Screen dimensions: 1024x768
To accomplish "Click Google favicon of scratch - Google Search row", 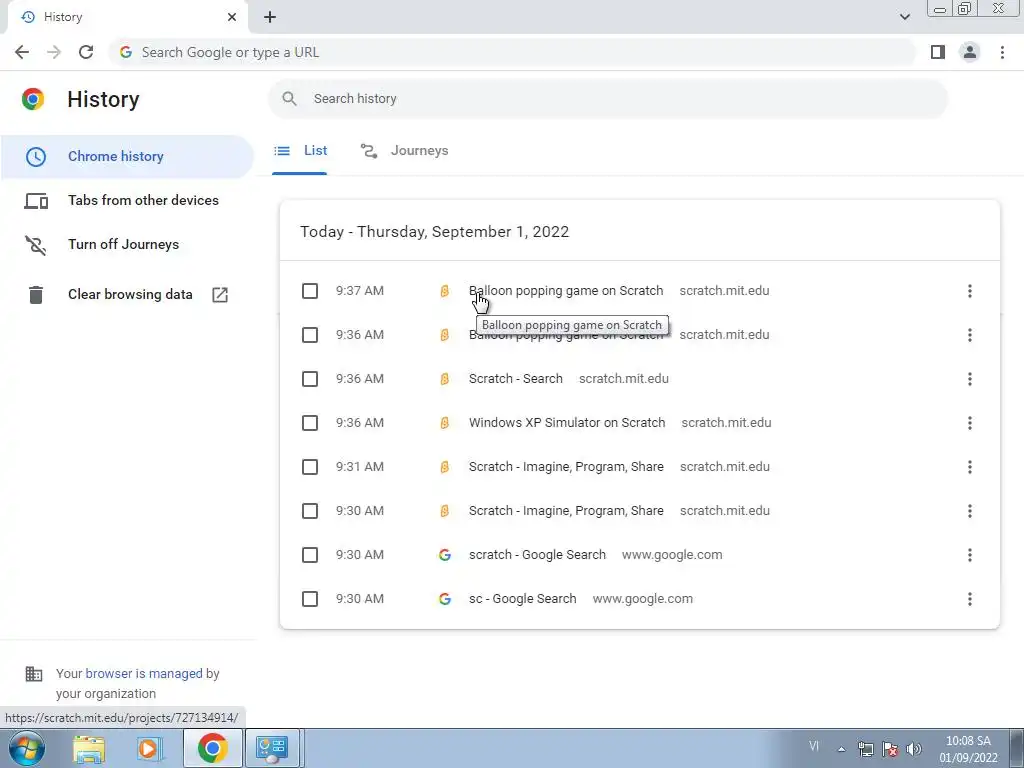I will click(x=445, y=555).
